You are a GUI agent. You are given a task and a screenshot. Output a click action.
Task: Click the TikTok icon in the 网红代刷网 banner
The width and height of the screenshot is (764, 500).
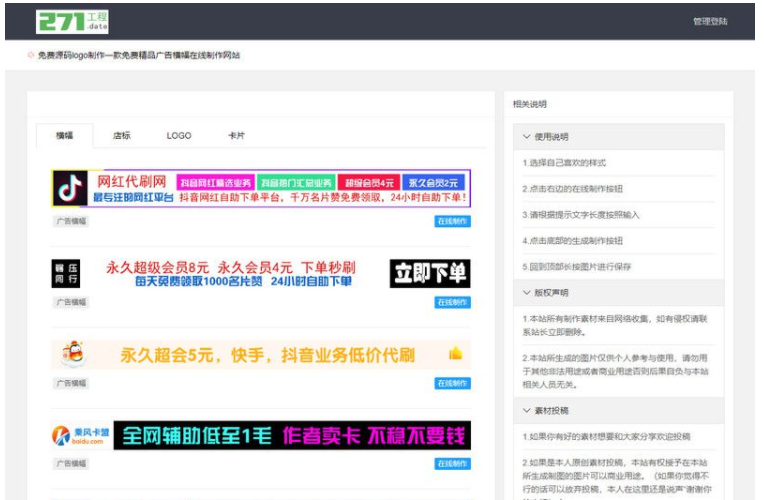click(70, 189)
